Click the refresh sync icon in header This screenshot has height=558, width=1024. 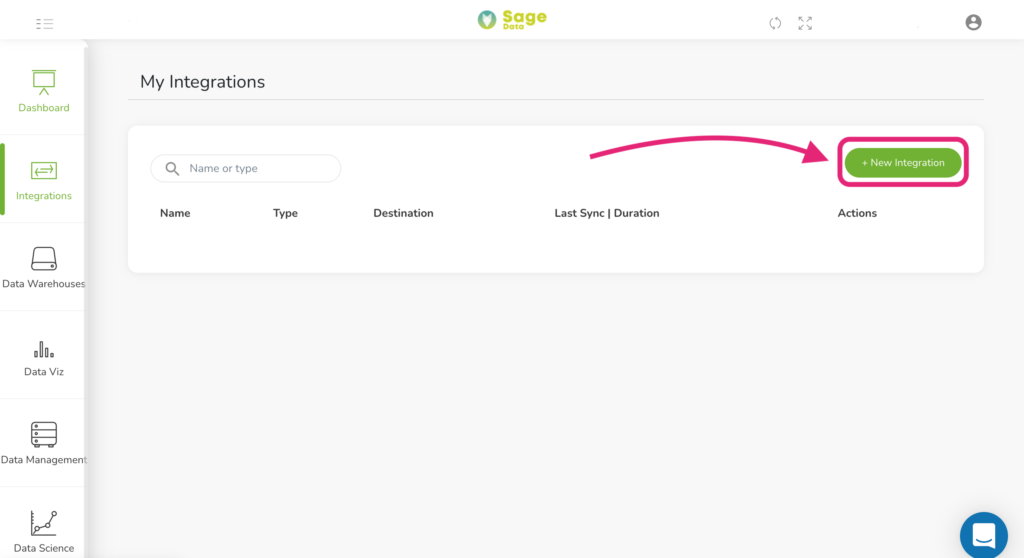775,24
